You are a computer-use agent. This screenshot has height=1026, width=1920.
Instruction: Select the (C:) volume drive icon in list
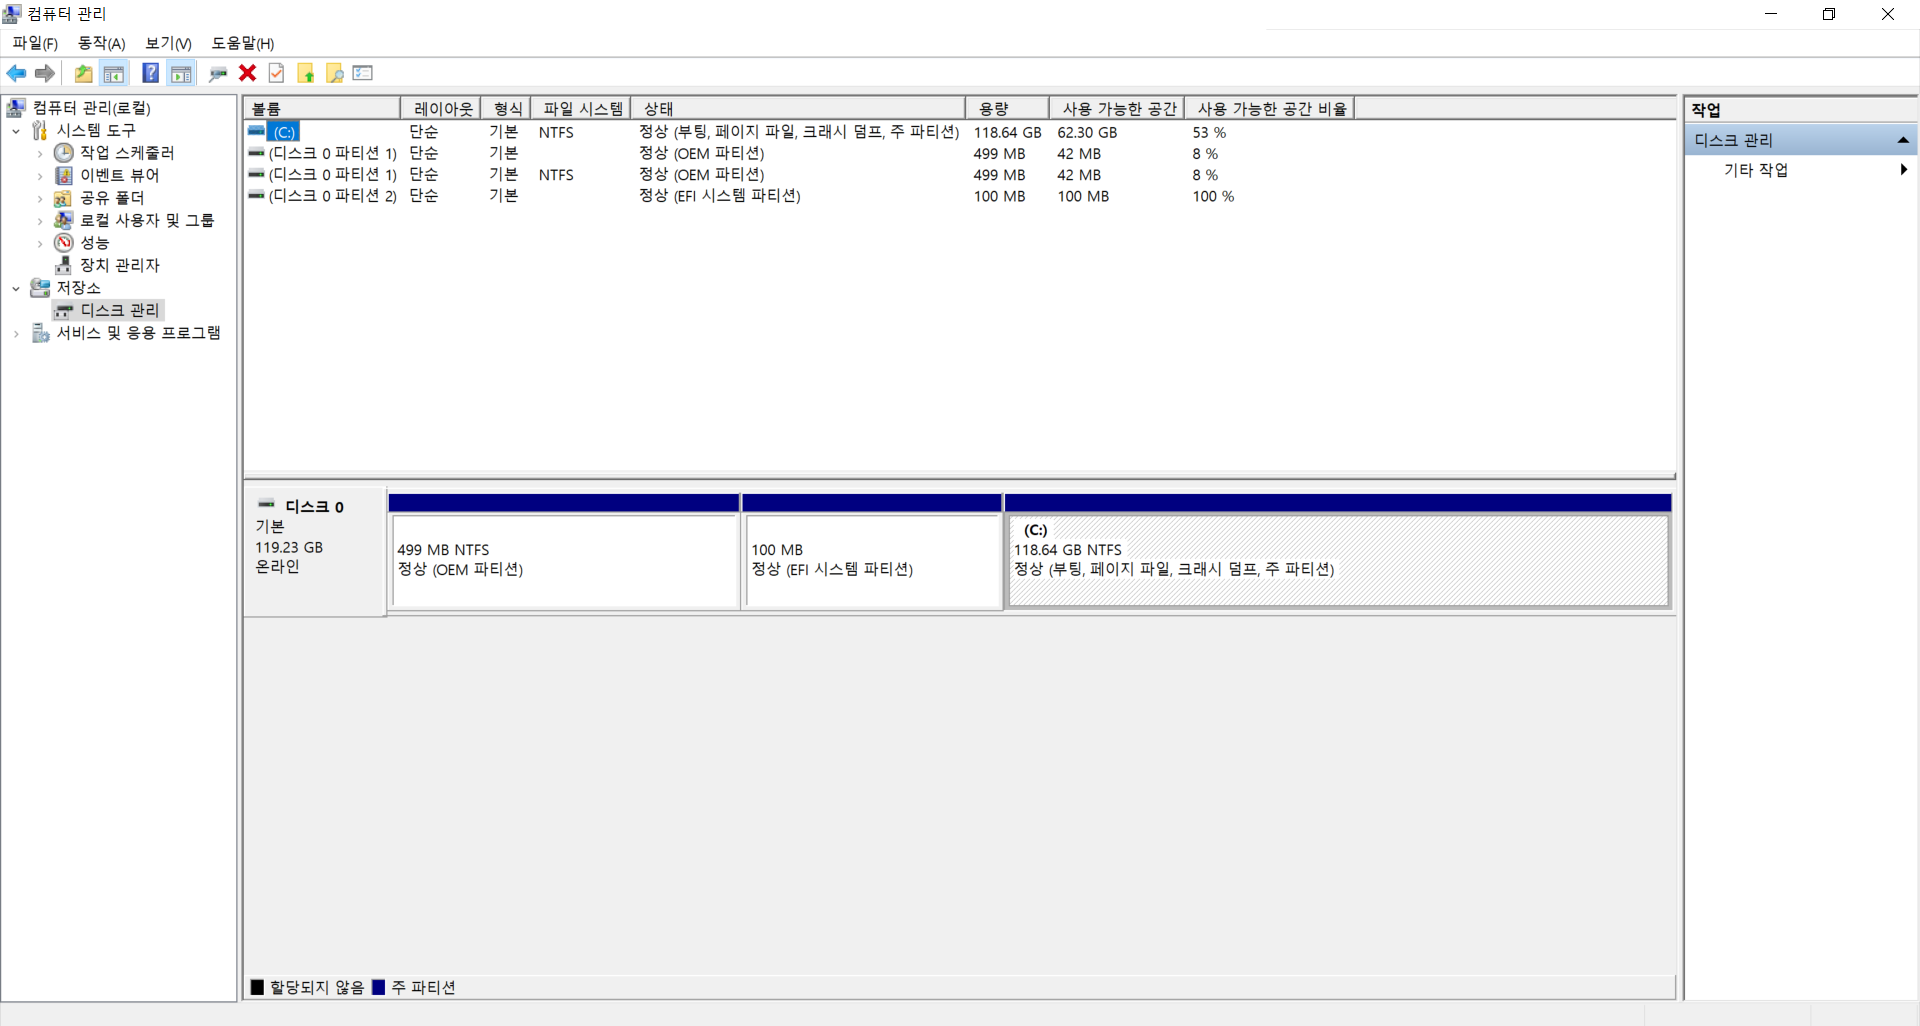click(x=256, y=131)
